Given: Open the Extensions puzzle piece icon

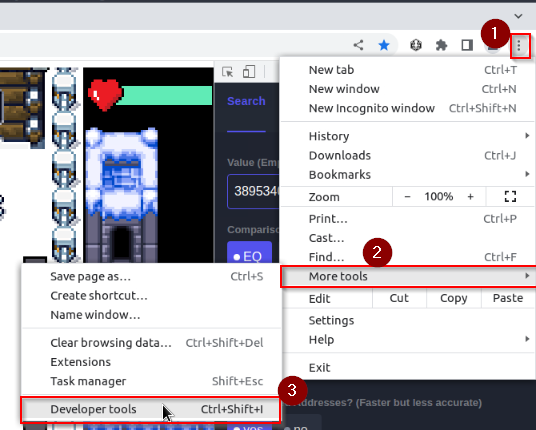Looking at the screenshot, I should coord(441,45).
